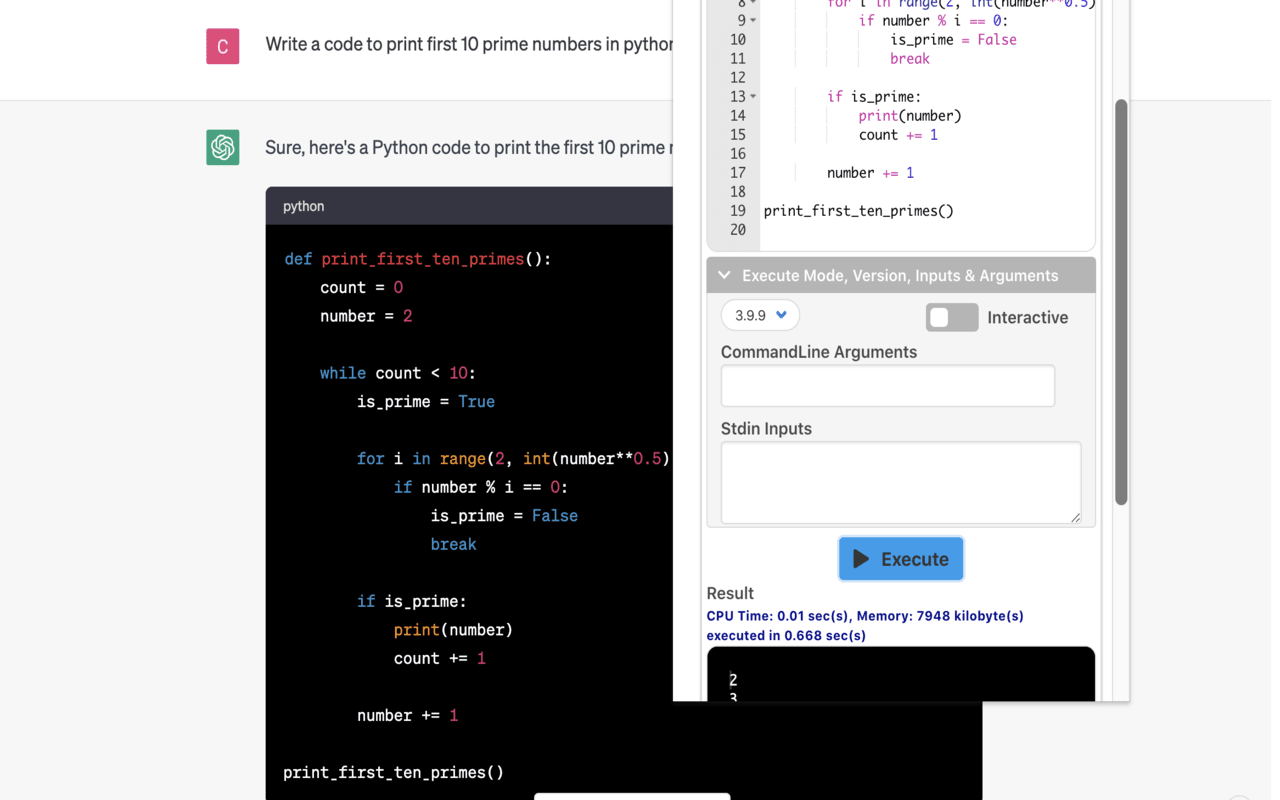Image resolution: width=1280 pixels, height=800 pixels.
Task: Click 'number = 2' in chat code block
Action: tap(366, 316)
